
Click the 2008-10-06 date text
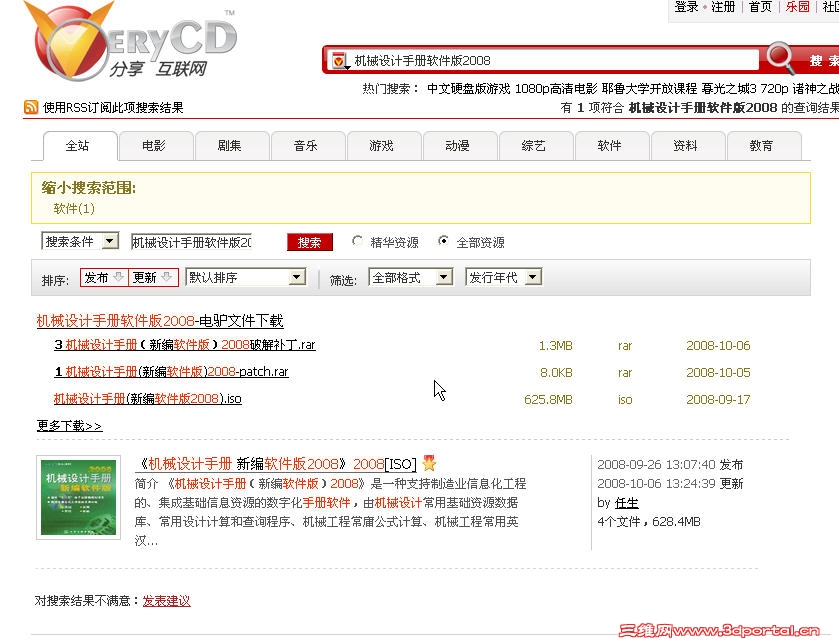(718, 346)
